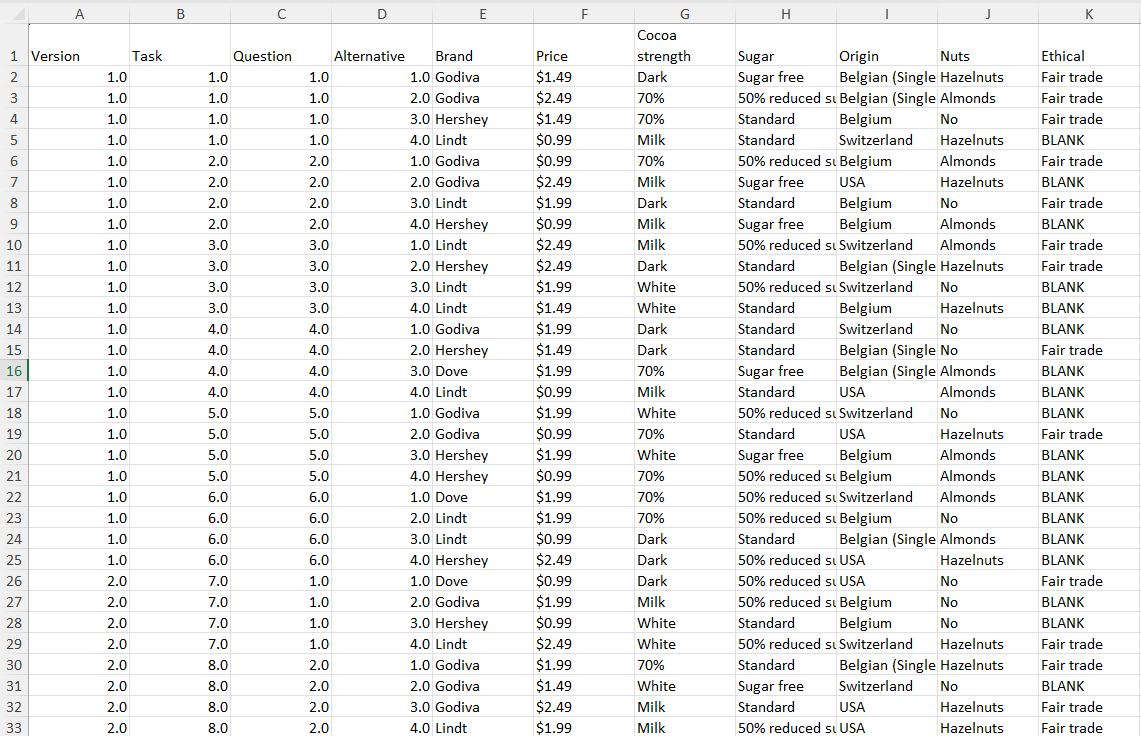Select the Sugar column header H
1141x736 pixels.
click(786, 13)
